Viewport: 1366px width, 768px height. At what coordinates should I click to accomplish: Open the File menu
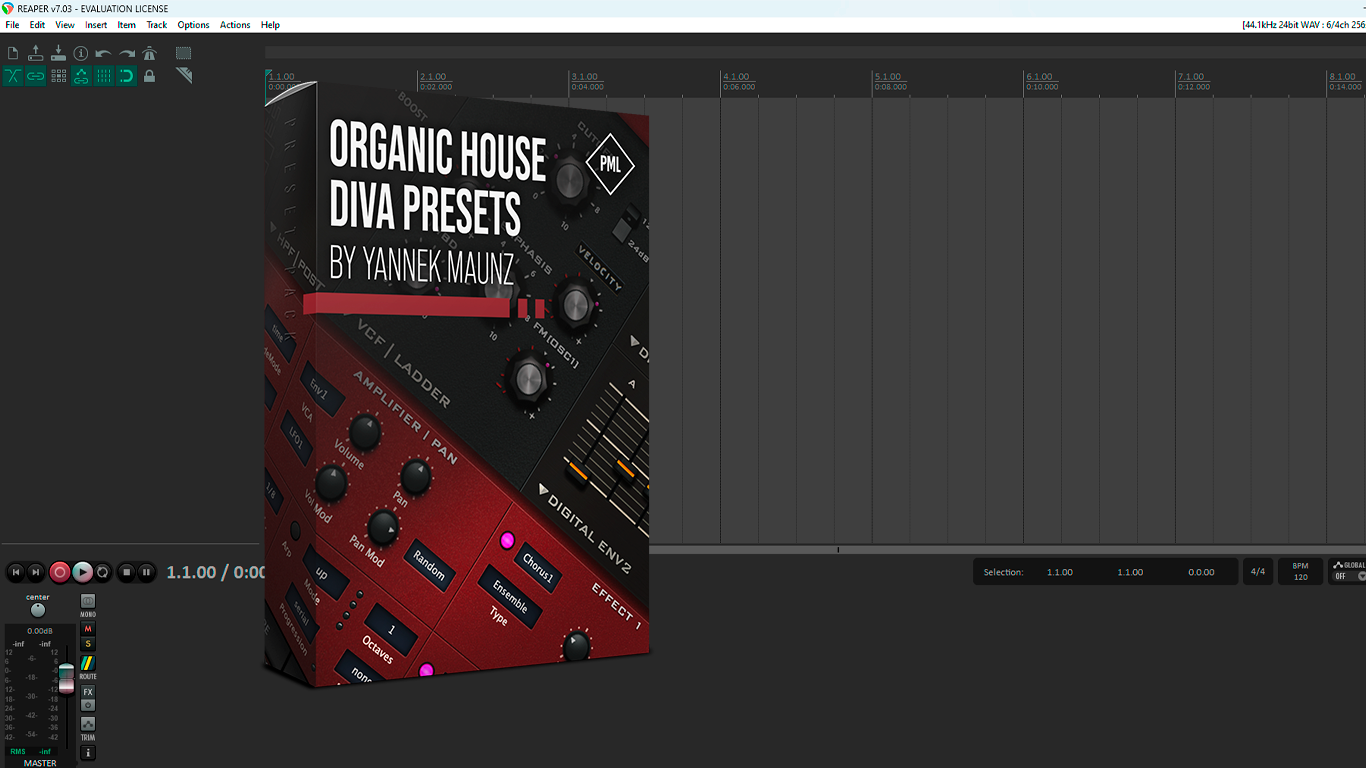[12, 25]
